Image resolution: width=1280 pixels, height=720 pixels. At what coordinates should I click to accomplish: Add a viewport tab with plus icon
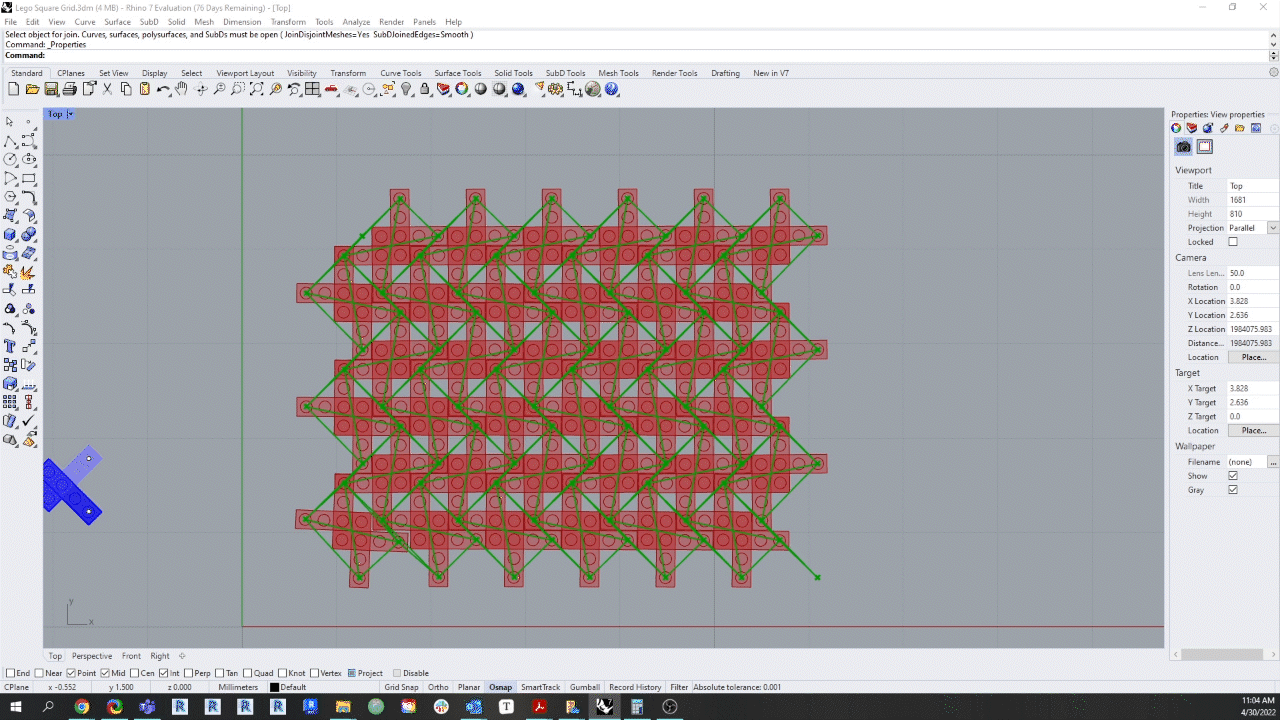(182, 656)
